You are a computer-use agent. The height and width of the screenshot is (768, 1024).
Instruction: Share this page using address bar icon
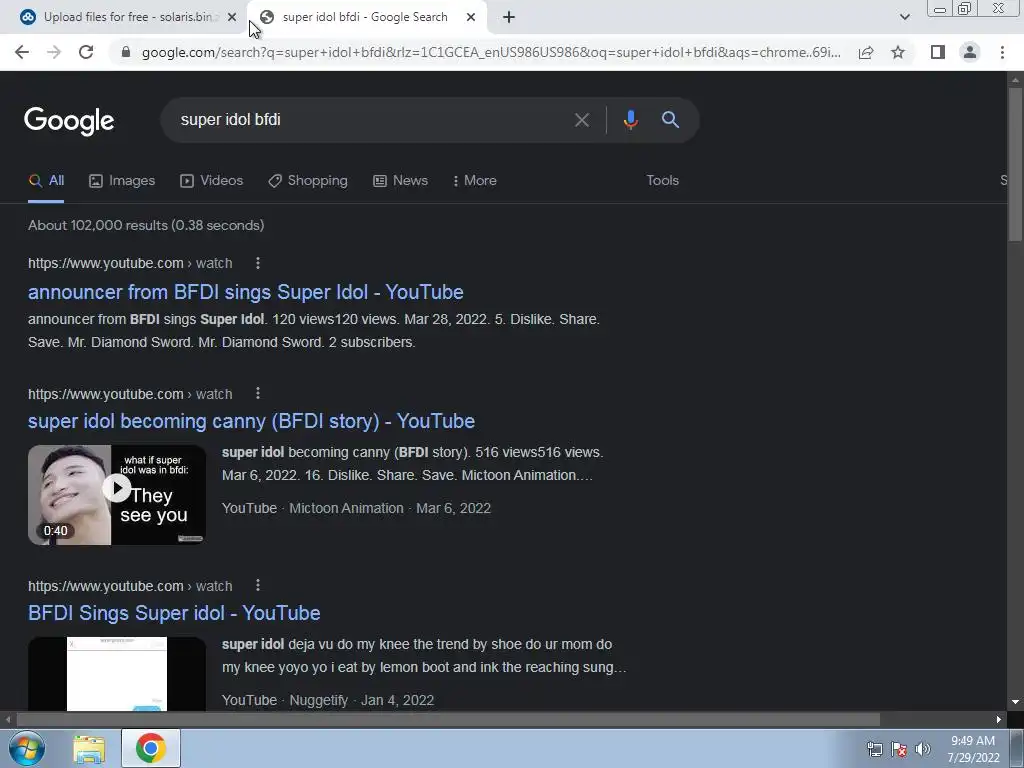coord(866,52)
